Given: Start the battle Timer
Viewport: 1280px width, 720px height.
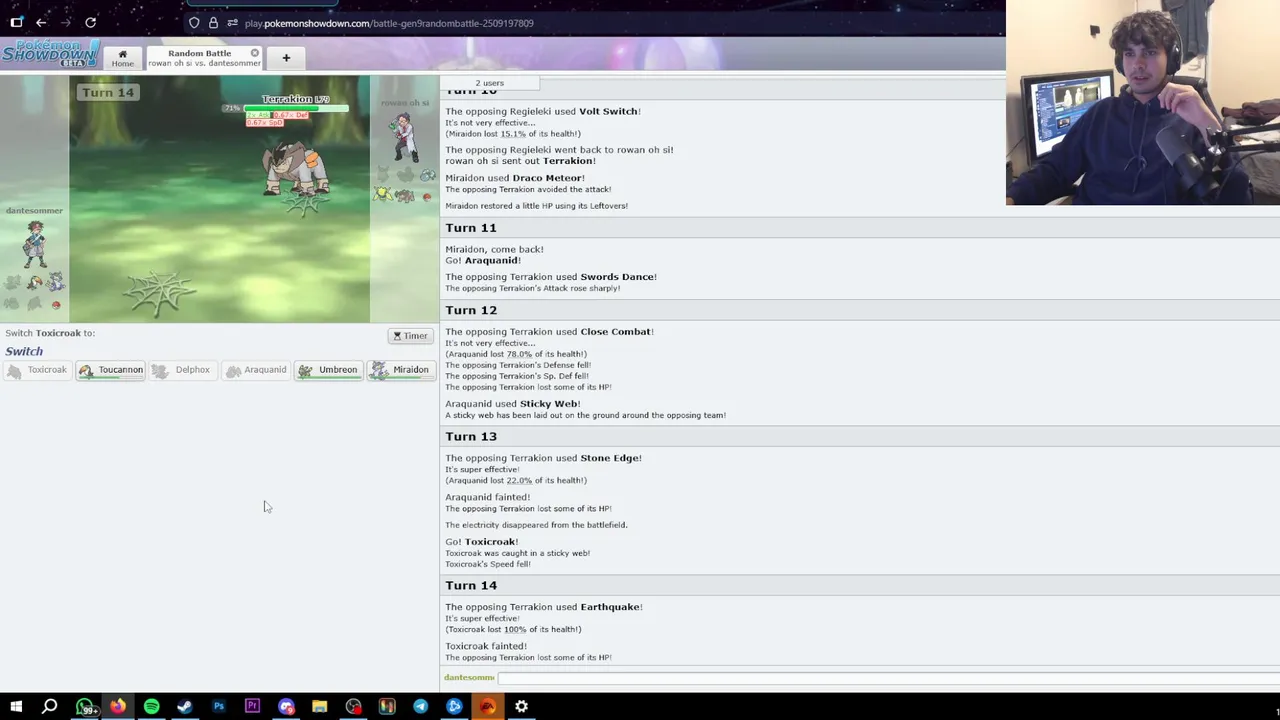Looking at the screenshot, I should 410,336.
